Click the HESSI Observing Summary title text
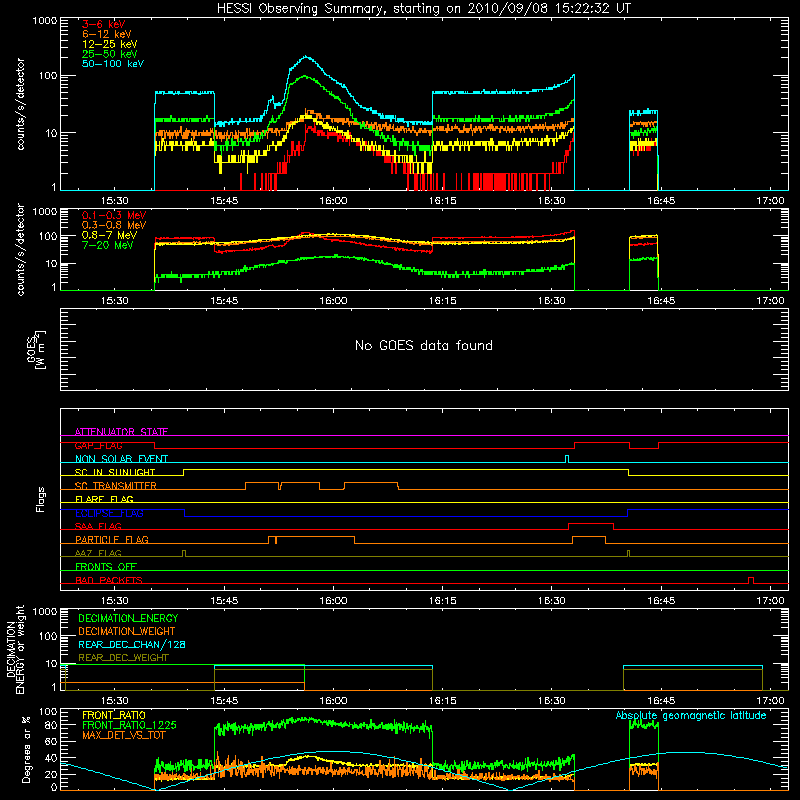Viewport: 800px width, 800px height. tap(423, 9)
